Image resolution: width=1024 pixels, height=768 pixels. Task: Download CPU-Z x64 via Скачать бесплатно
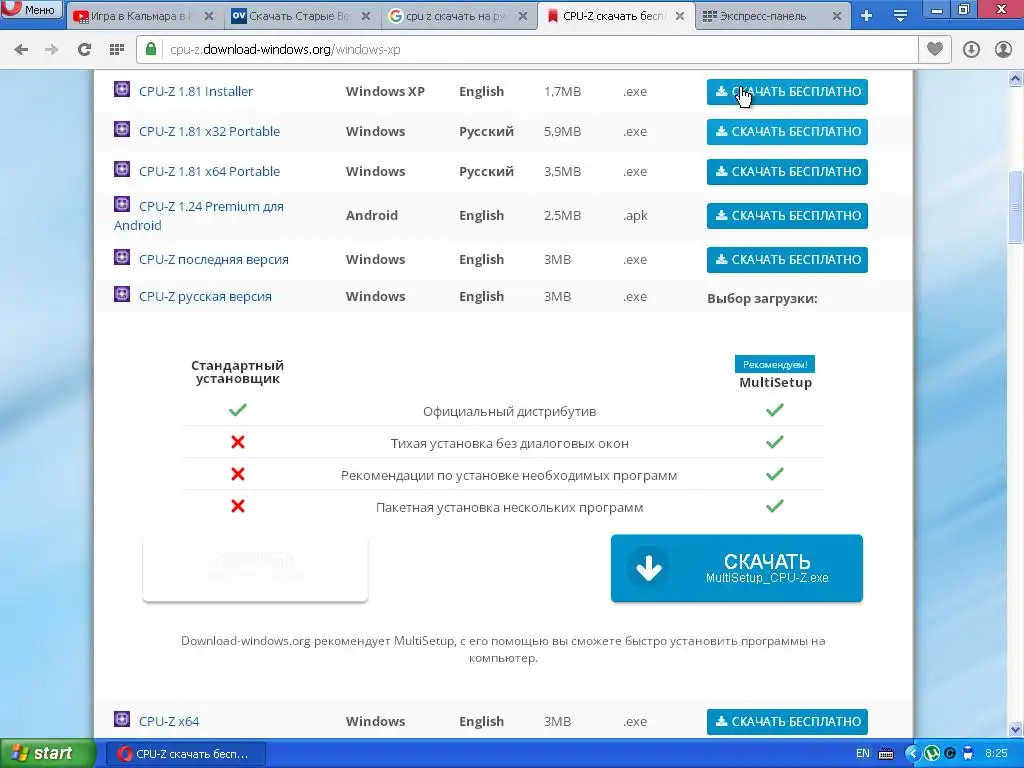787,722
